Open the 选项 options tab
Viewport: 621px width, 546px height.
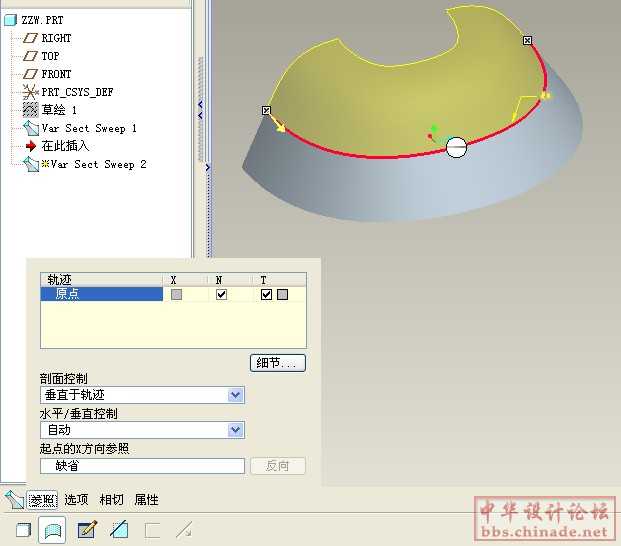click(x=76, y=500)
